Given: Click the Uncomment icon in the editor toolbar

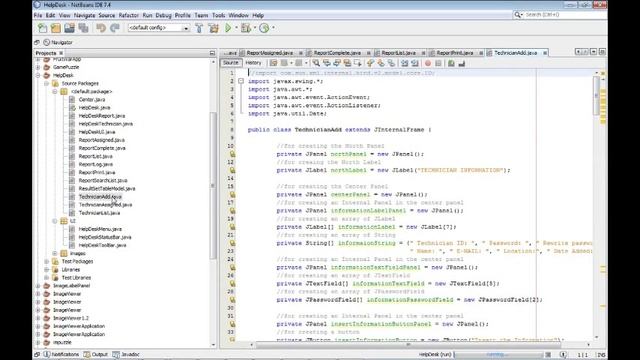Looking at the screenshot, I should (462, 63).
